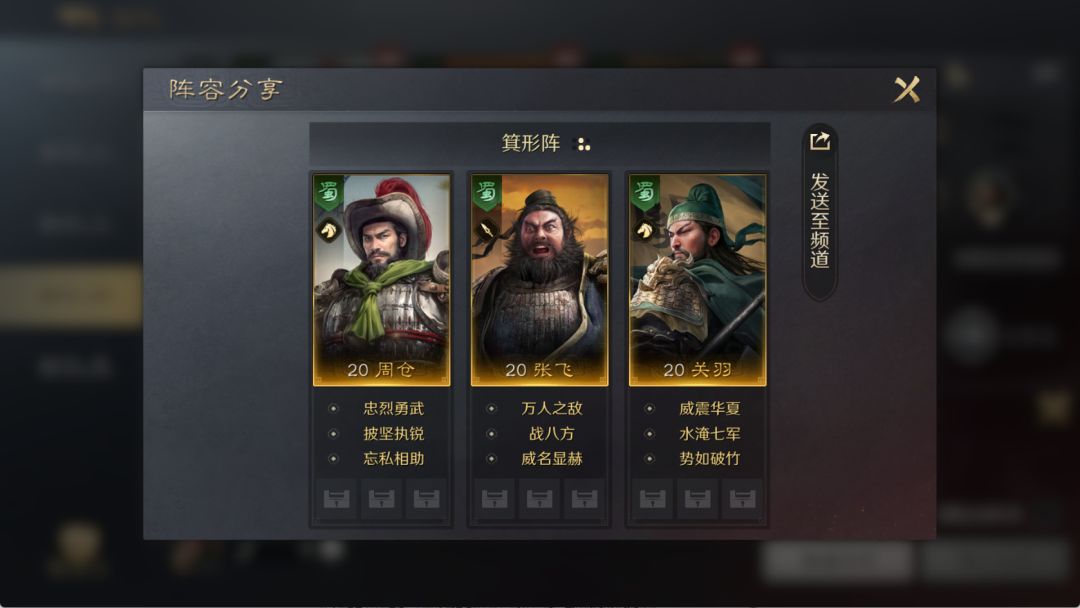Select the 关羽 hero card portrait
The width and height of the screenshot is (1080, 608).
[x=697, y=280]
